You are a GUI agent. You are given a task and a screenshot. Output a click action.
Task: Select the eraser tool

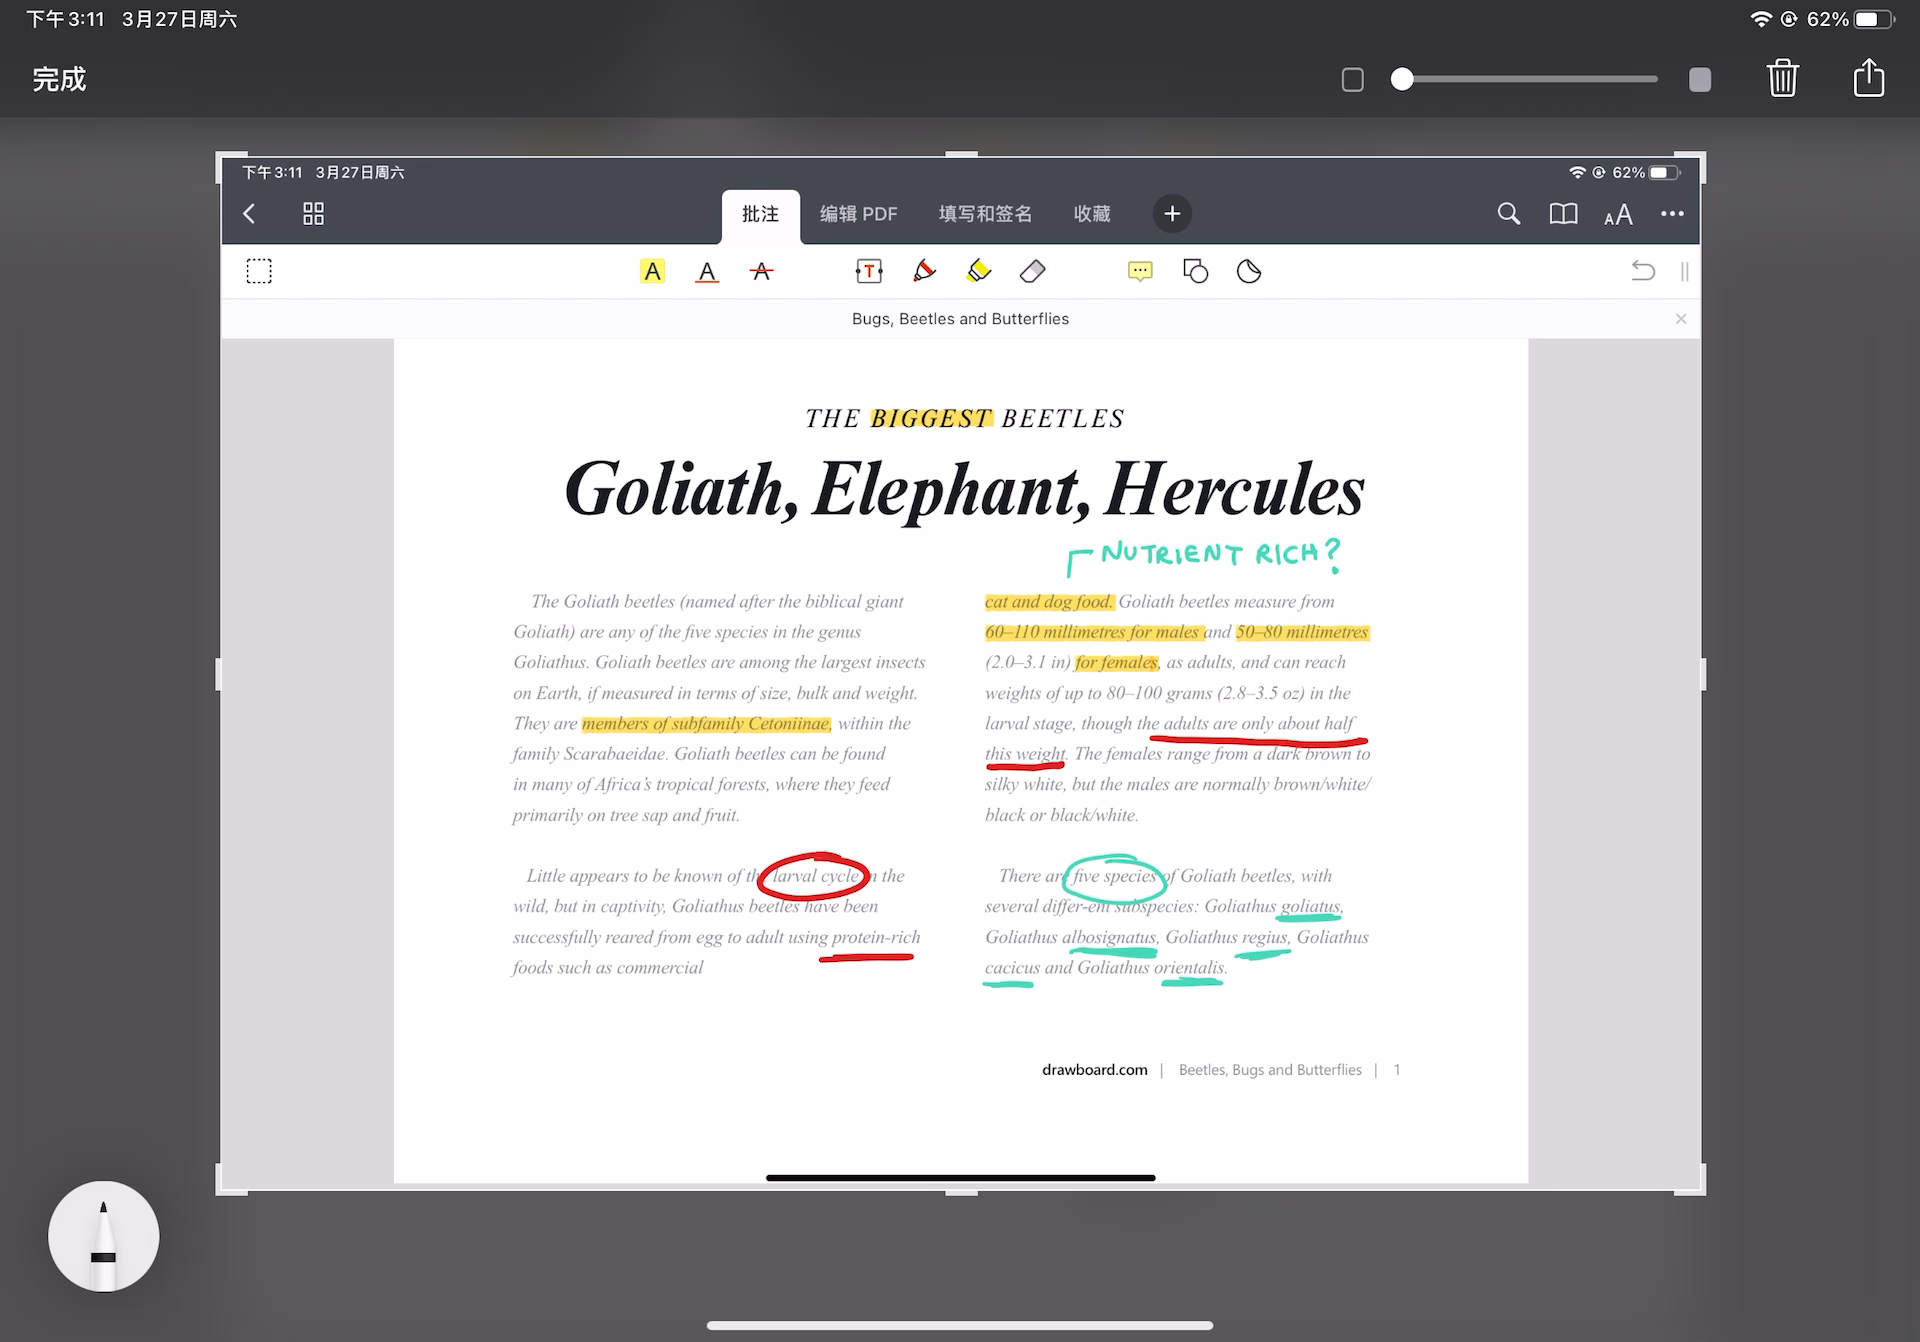point(1032,271)
